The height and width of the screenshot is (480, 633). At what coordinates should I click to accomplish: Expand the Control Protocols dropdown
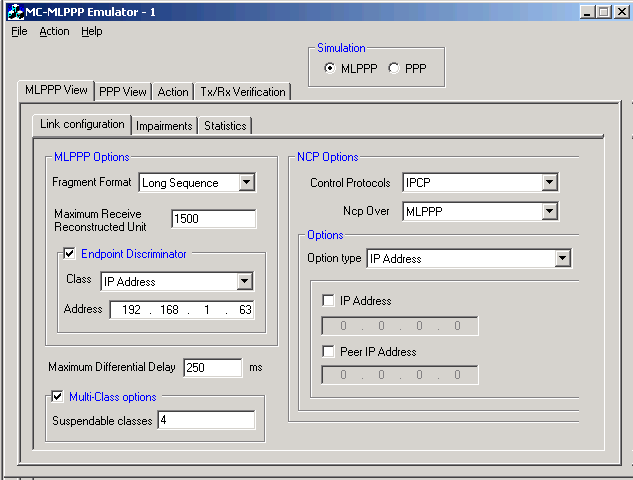tap(549, 182)
